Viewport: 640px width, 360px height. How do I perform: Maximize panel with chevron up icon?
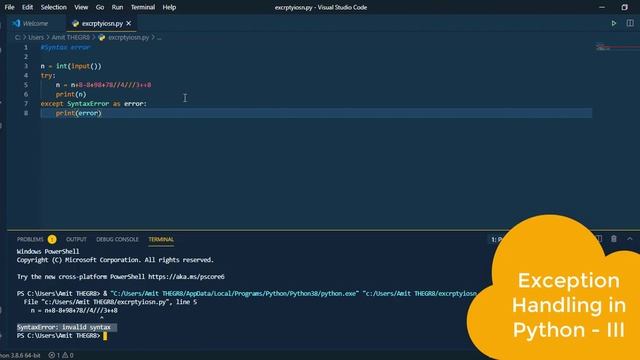coord(630,239)
